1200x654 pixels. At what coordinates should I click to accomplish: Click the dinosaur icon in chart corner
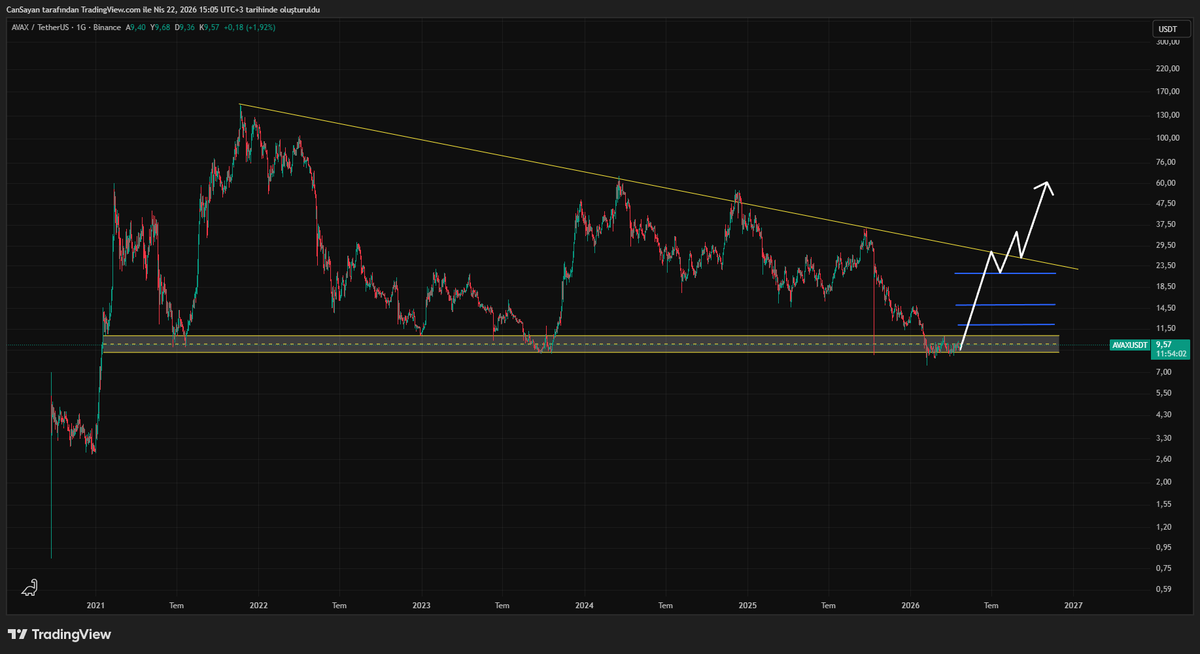click(32, 587)
